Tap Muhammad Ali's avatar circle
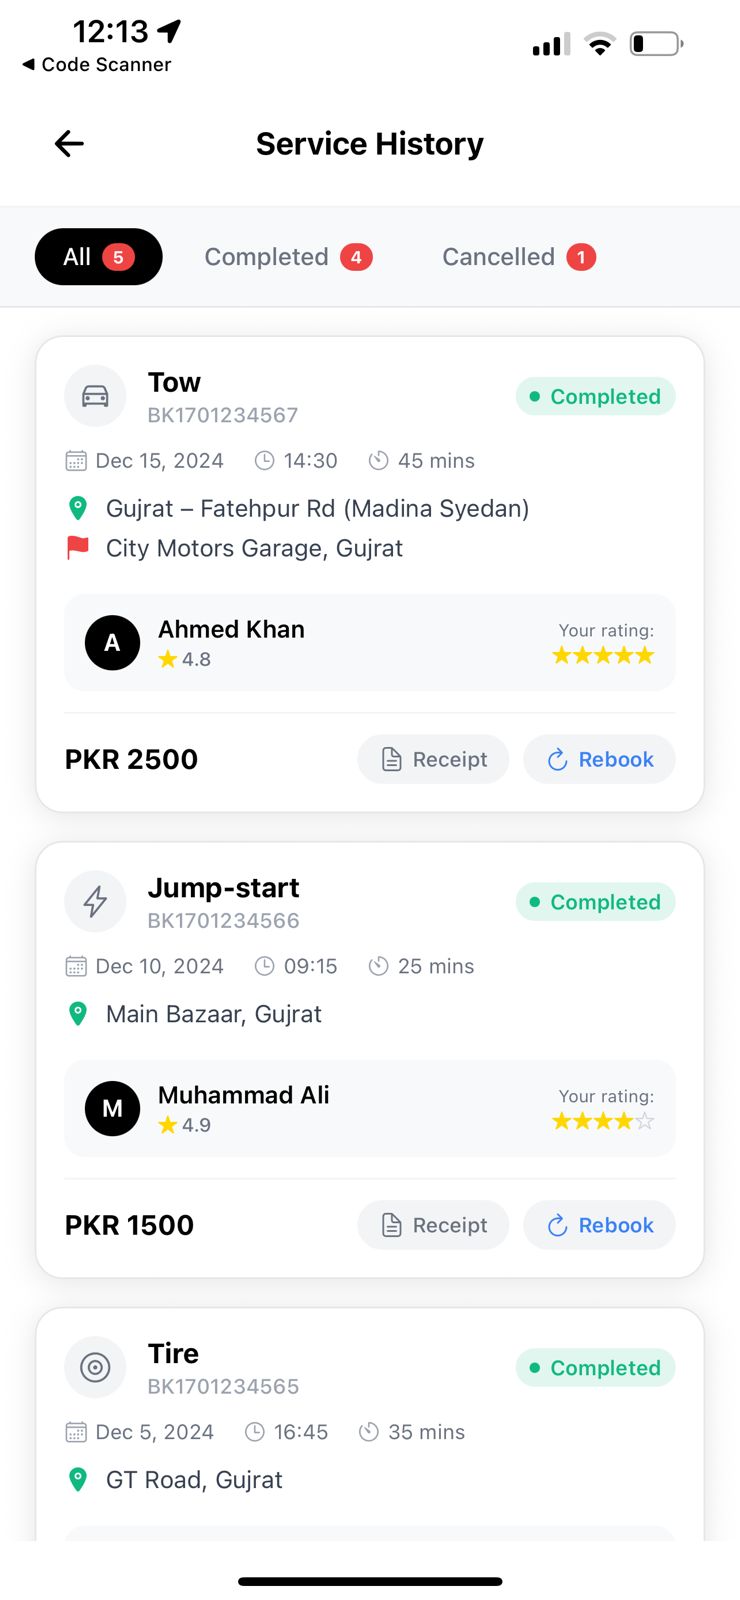 [112, 1108]
